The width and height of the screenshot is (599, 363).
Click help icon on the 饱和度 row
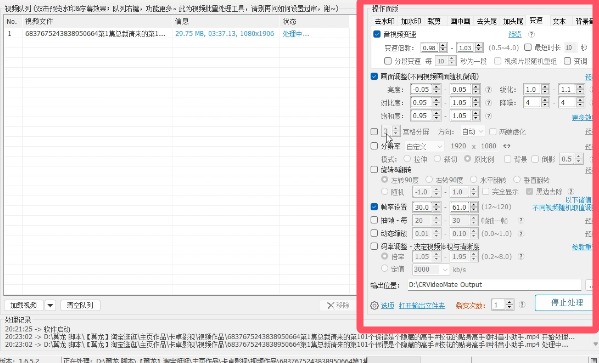pyautogui.click(x=488, y=115)
